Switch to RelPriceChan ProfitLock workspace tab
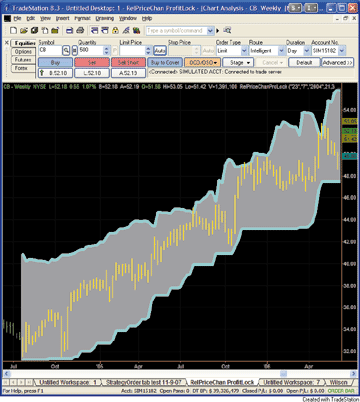This screenshot has width=360, height=402. [222, 382]
